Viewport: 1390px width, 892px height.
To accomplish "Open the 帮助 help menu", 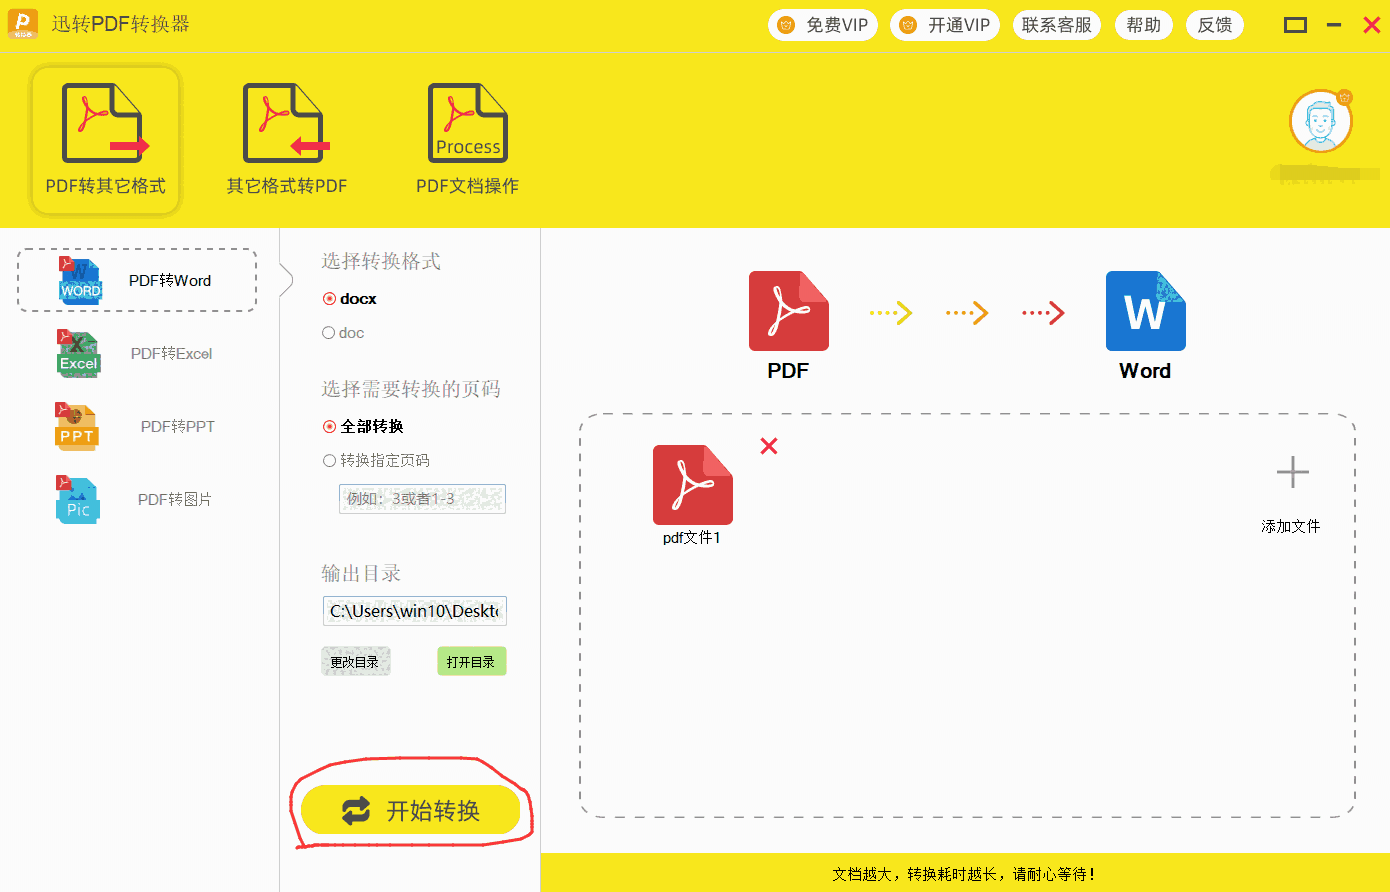I will click(x=1143, y=25).
